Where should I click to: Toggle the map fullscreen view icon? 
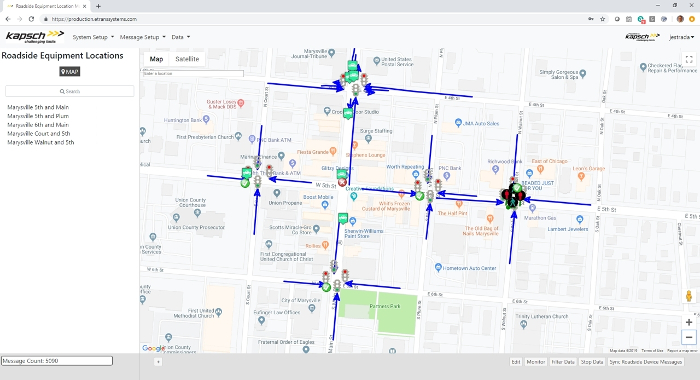click(689, 59)
